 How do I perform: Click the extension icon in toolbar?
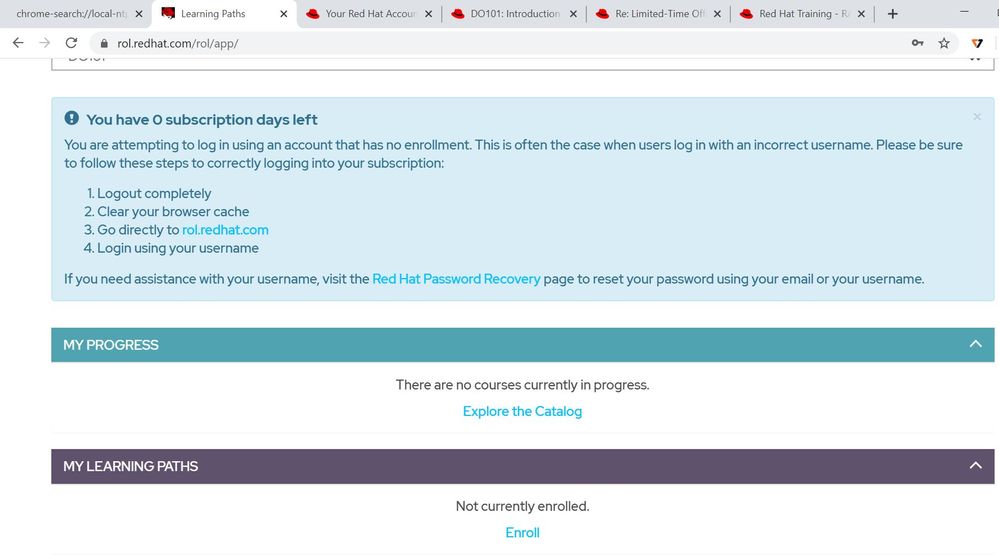978,43
